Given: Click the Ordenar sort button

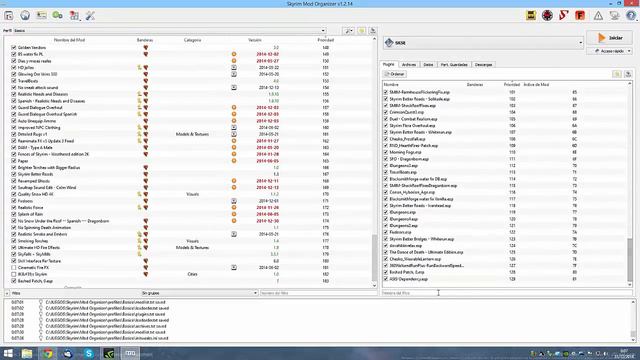Looking at the screenshot, I should (x=395, y=74).
